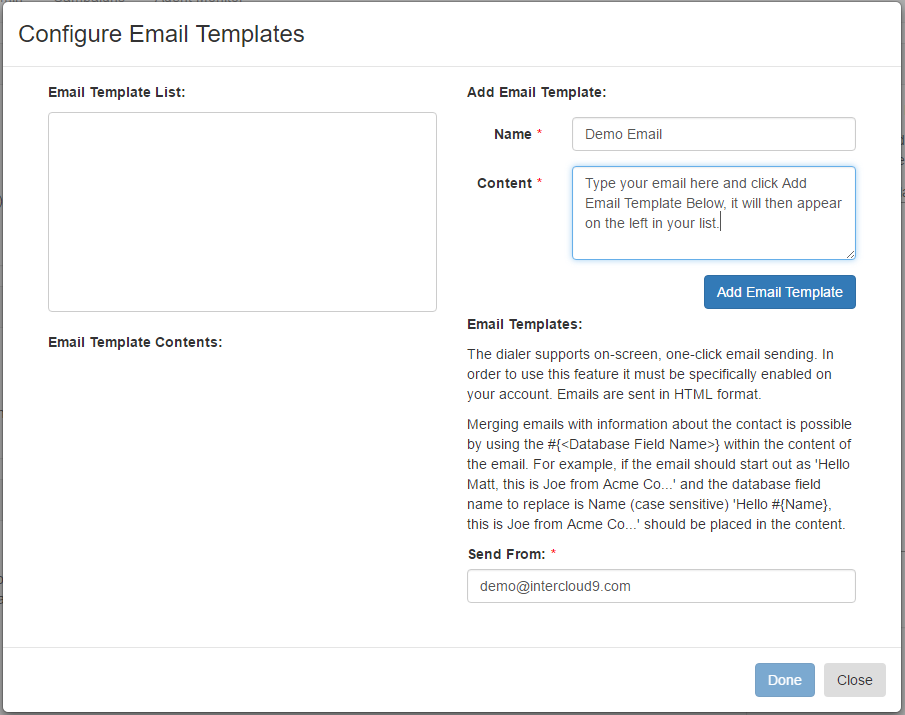The width and height of the screenshot is (905, 715).
Task: Click the Name input containing Demo Email
Action: [x=713, y=134]
